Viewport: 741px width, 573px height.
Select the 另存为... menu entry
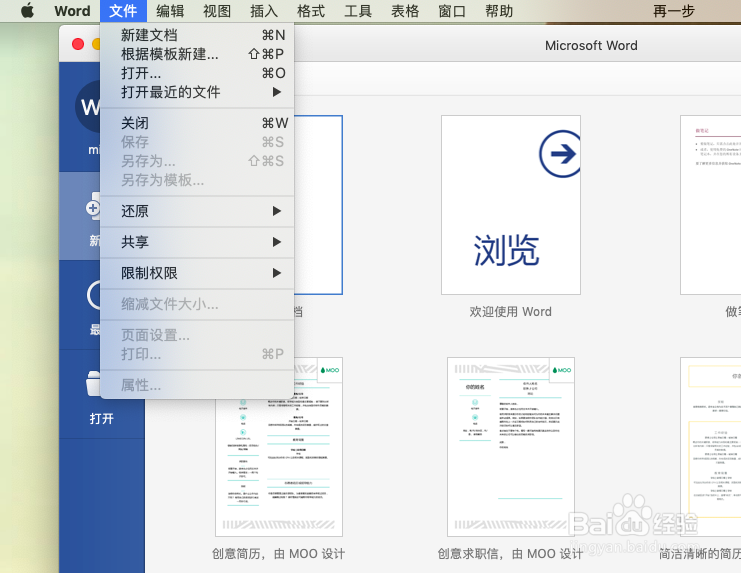click(x=197, y=161)
